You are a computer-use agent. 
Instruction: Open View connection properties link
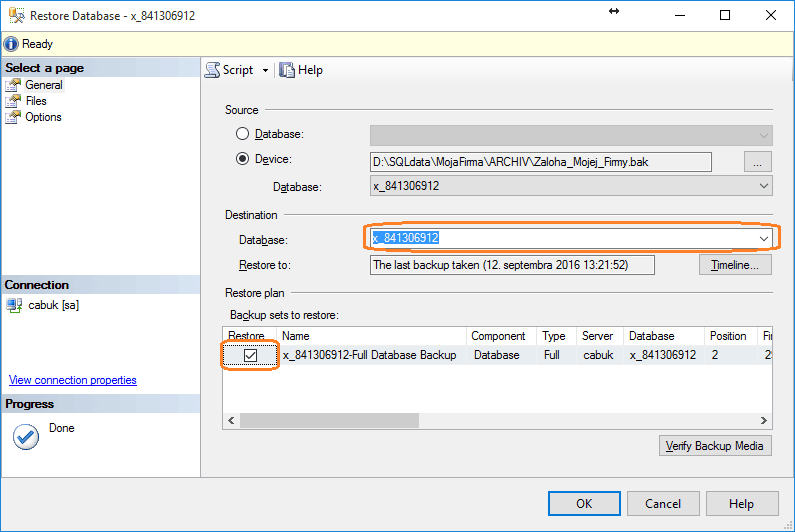point(73,380)
